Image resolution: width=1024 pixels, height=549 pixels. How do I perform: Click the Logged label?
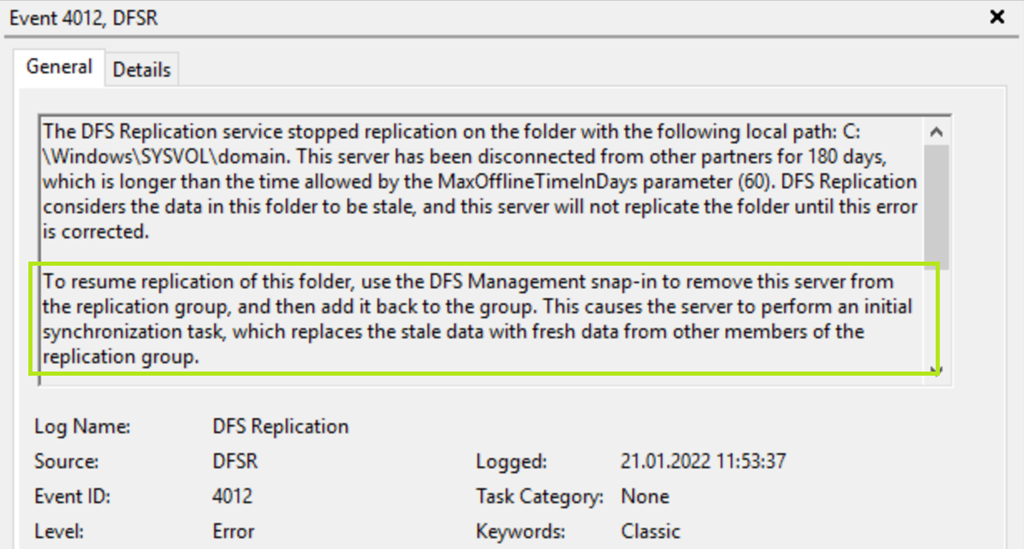click(512, 462)
